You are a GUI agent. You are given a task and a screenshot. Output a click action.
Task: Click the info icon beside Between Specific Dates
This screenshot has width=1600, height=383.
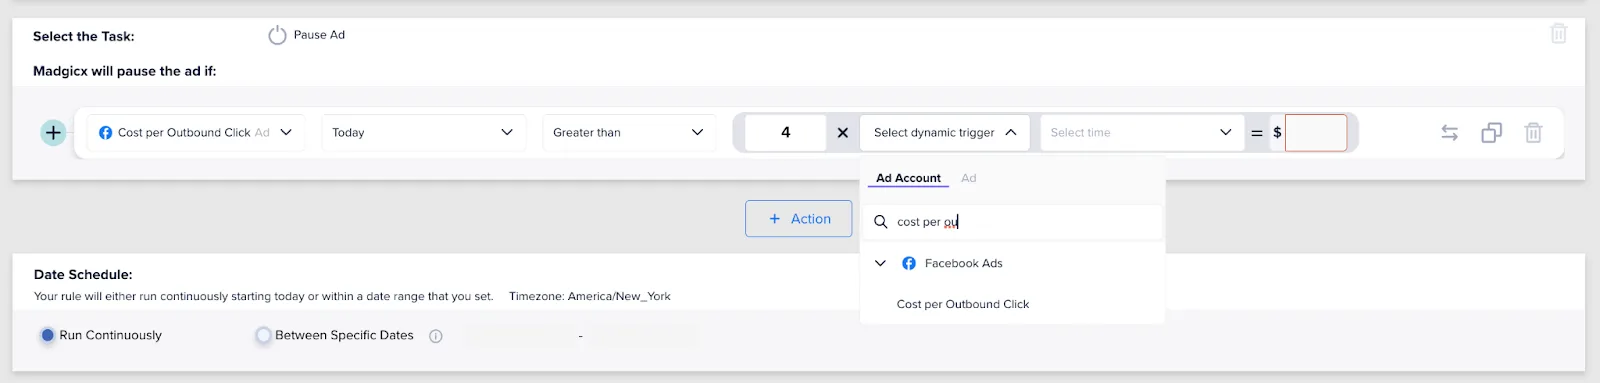point(436,336)
